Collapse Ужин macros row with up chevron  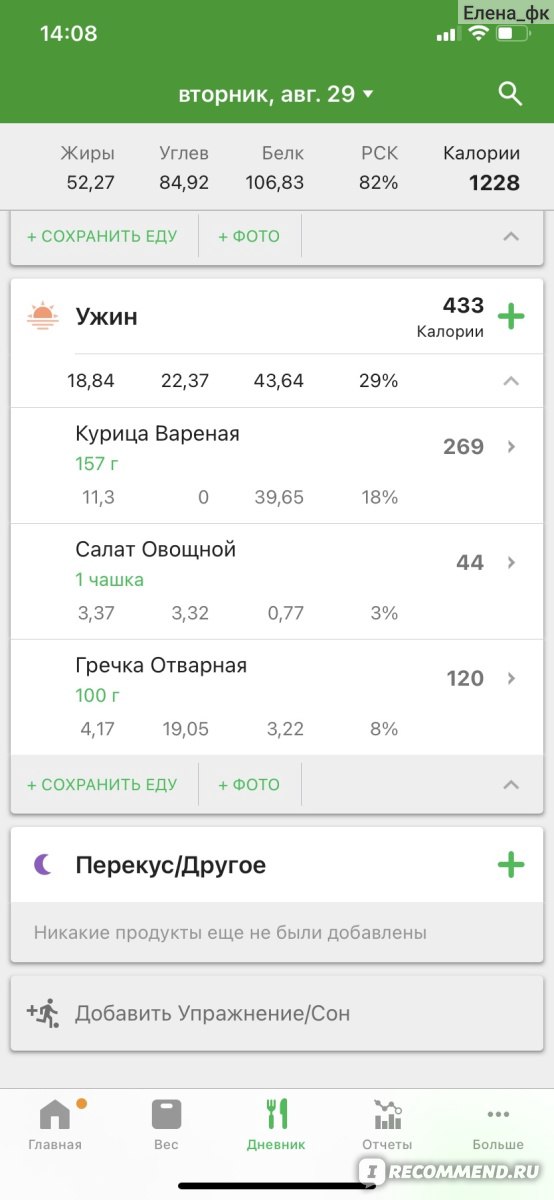pos(511,381)
